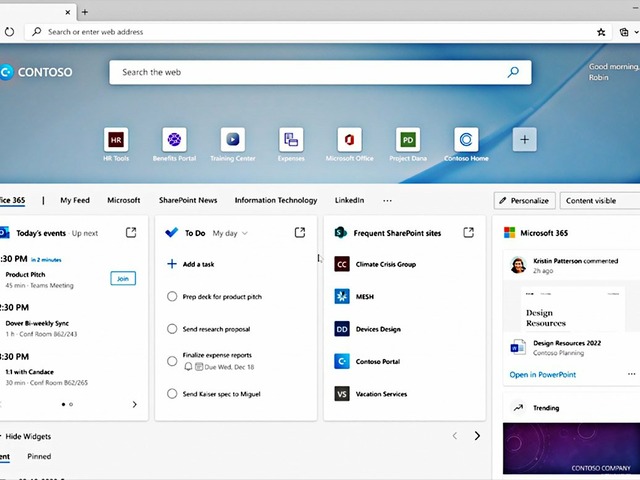The width and height of the screenshot is (640, 480).
Task: Switch to the SharePoint News tab
Action: pos(187,200)
